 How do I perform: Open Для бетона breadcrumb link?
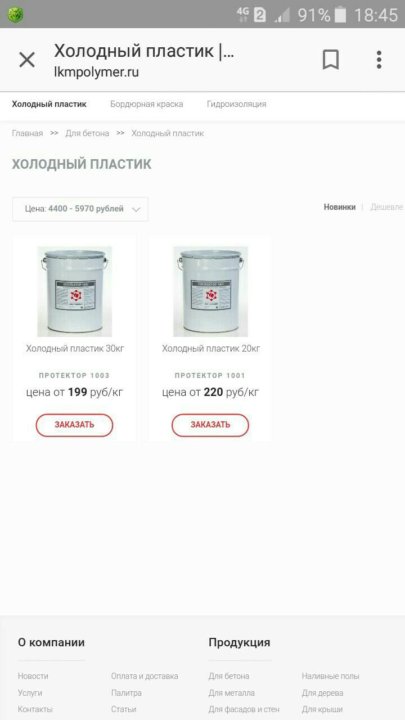pos(87,133)
